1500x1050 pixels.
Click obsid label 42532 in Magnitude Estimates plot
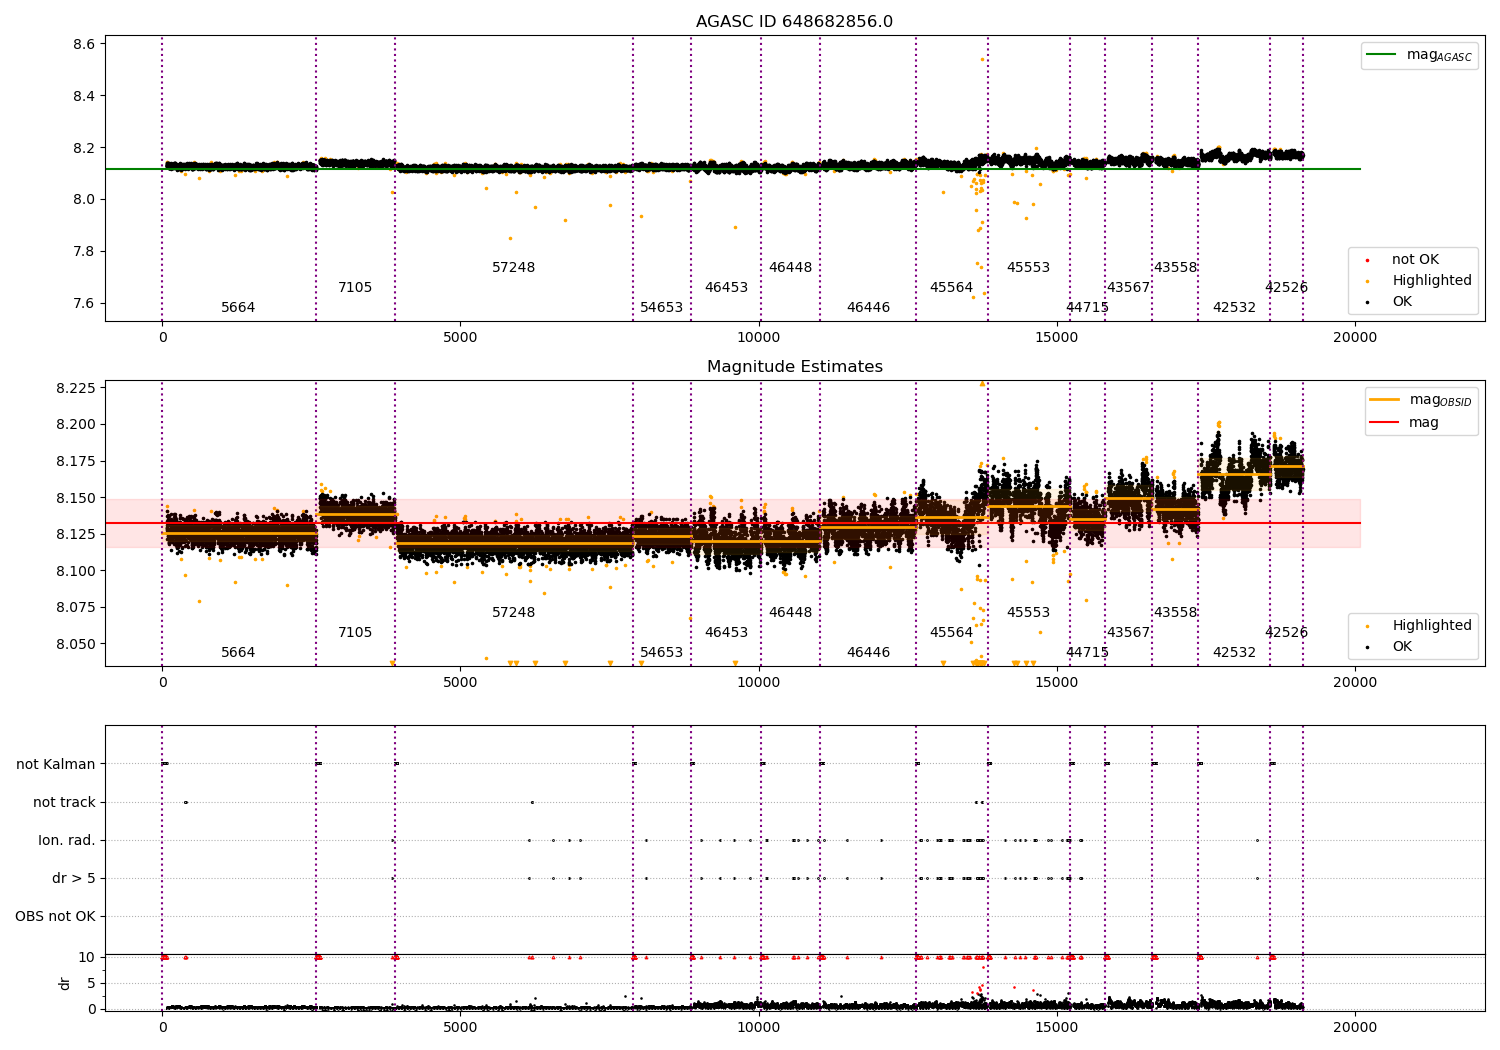pyautogui.click(x=1234, y=653)
